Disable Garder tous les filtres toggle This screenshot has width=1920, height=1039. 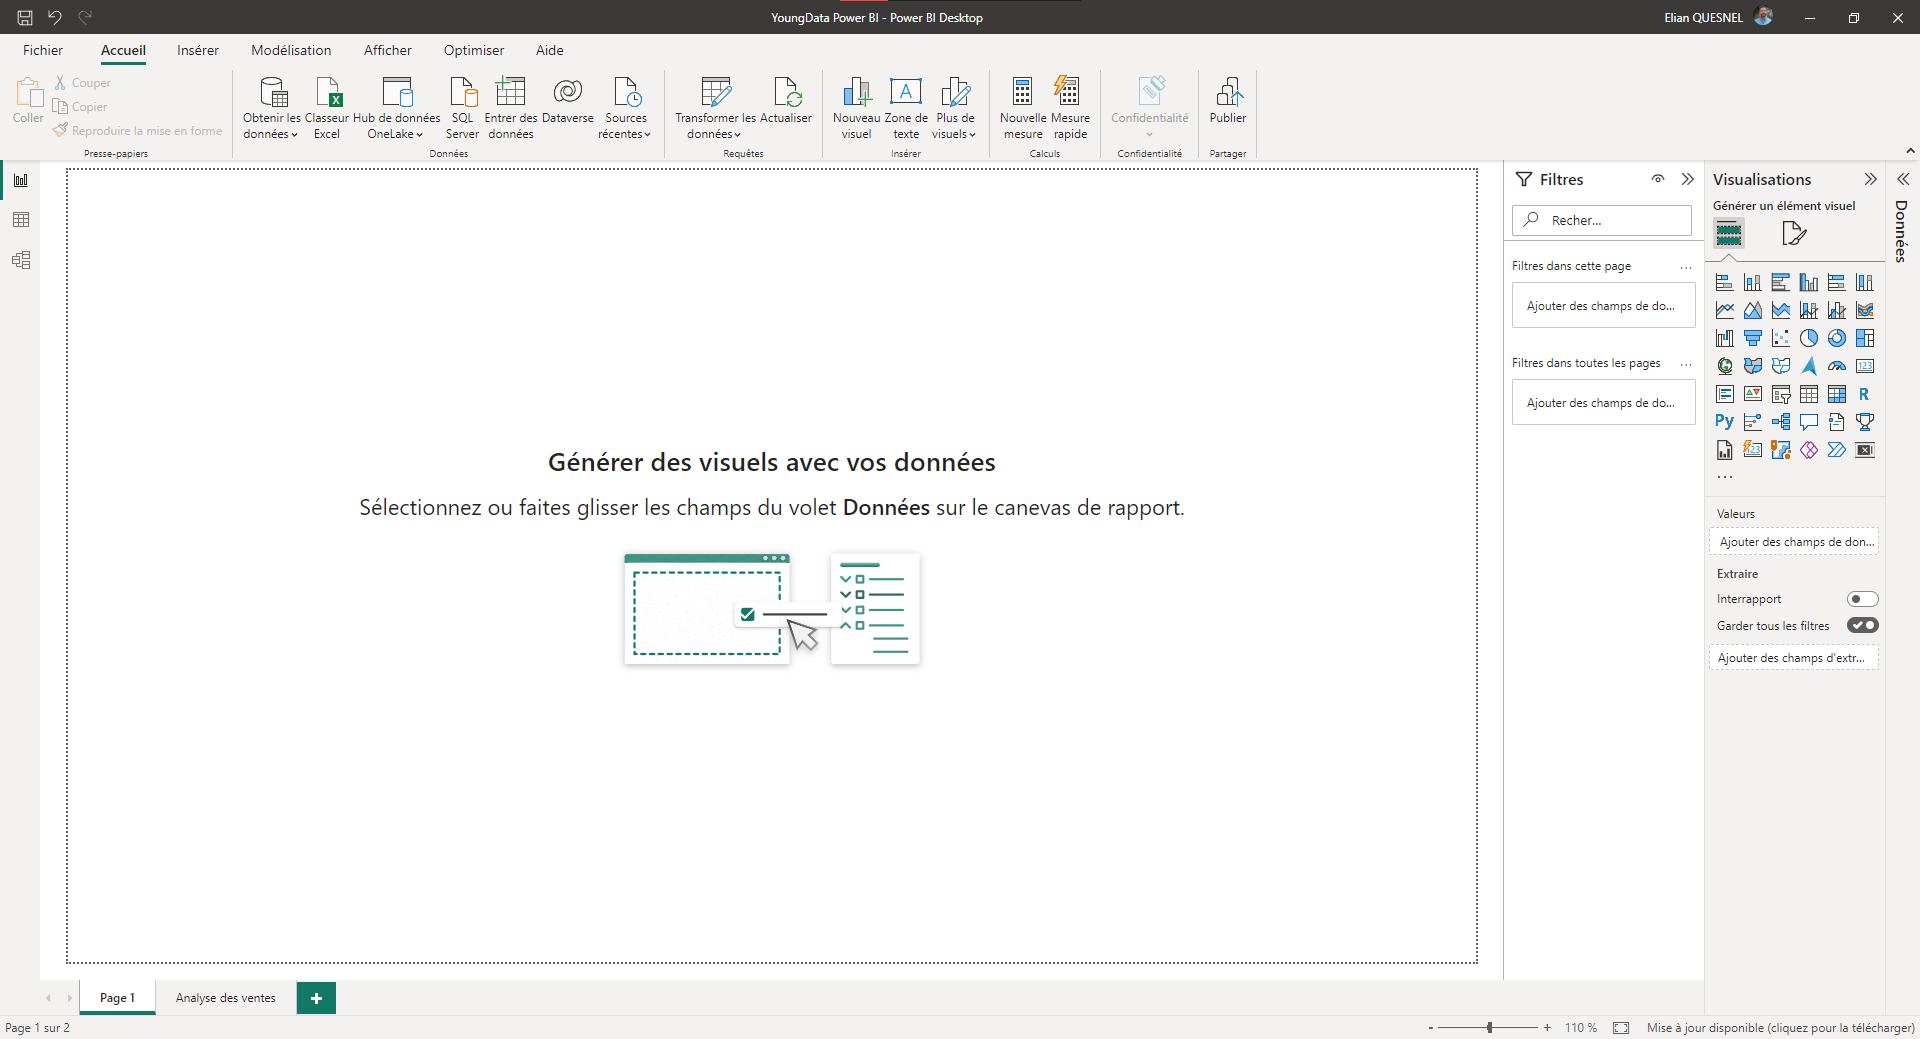click(x=1862, y=626)
